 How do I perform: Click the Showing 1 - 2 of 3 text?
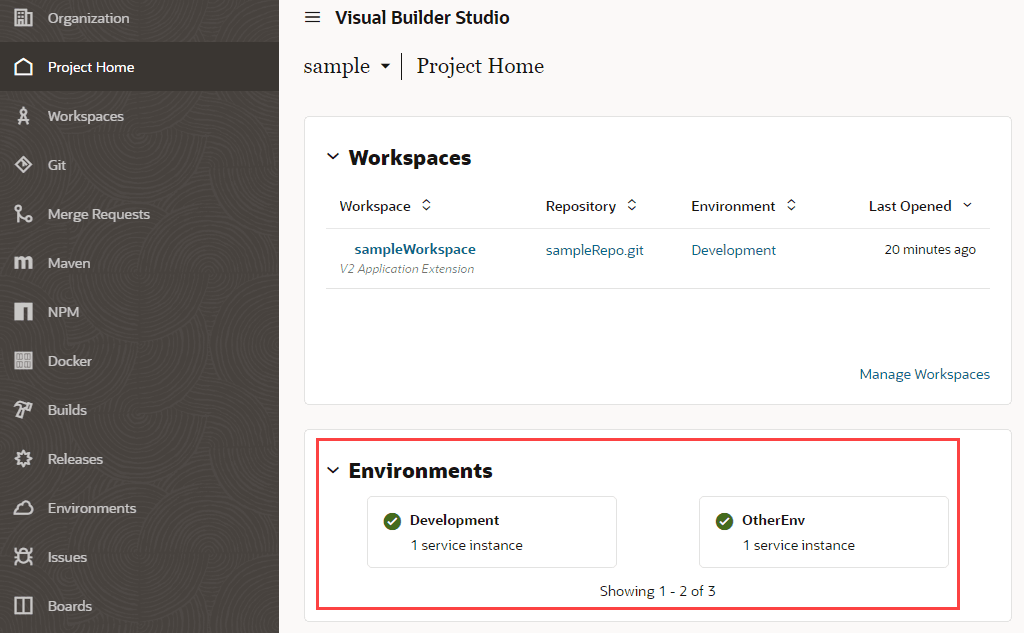[658, 591]
